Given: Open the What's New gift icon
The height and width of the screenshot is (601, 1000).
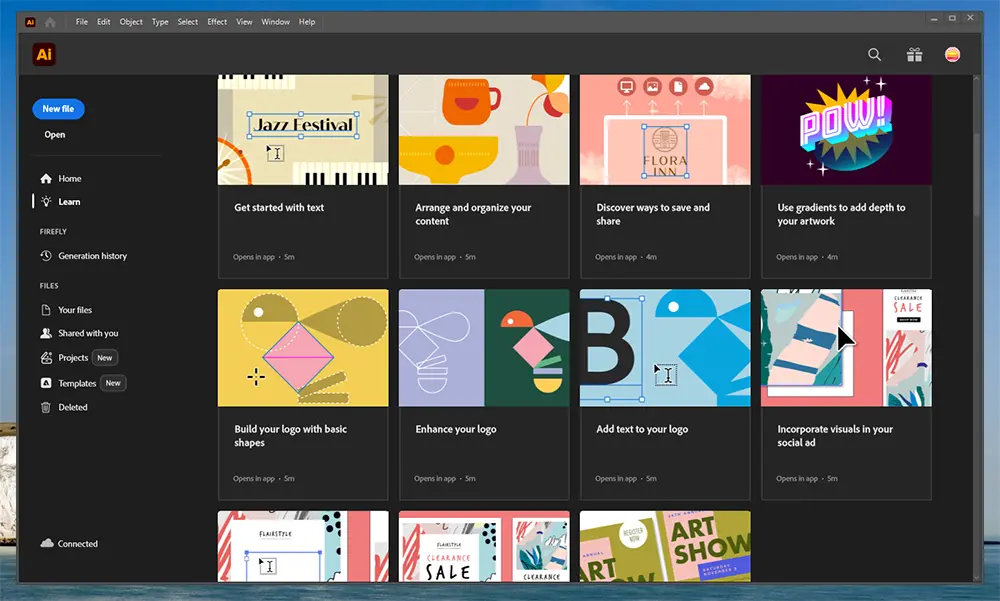Looking at the screenshot, I should click(915, 55).
